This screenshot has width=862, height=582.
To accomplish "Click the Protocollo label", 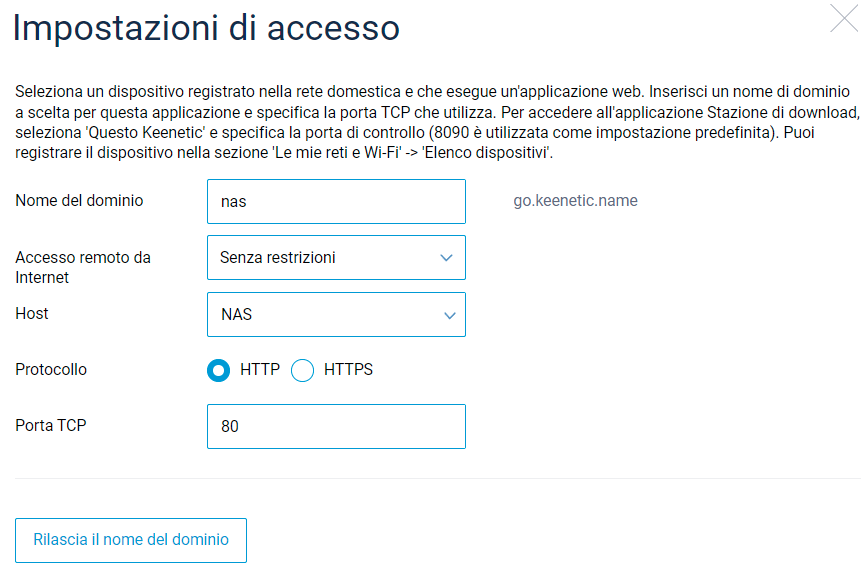I will coord(51,369).
